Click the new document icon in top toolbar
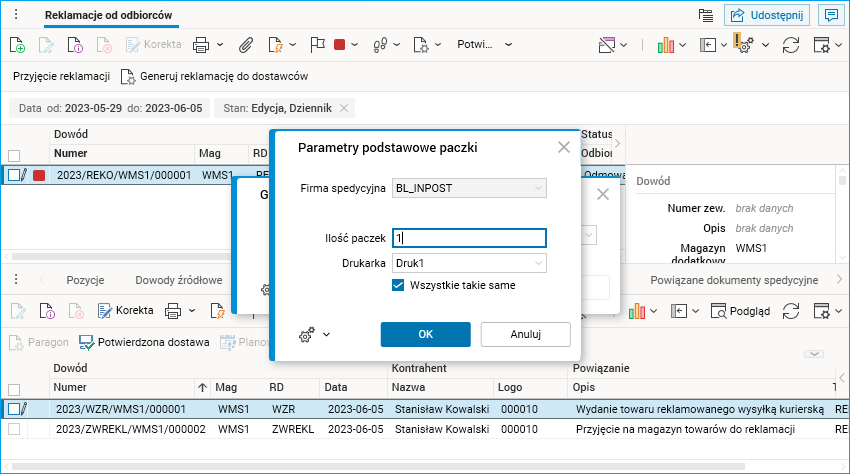 pos(17,45)
